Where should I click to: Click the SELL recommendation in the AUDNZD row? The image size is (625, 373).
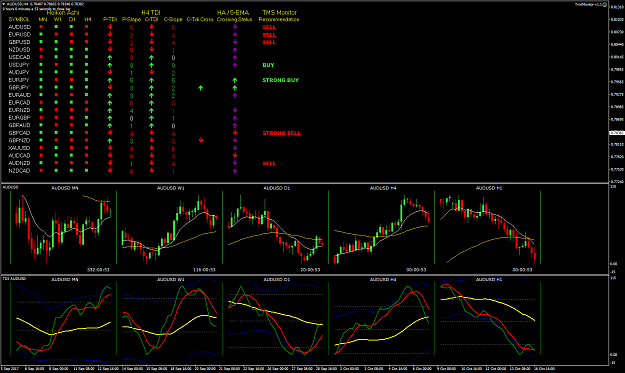coord(269,163)
